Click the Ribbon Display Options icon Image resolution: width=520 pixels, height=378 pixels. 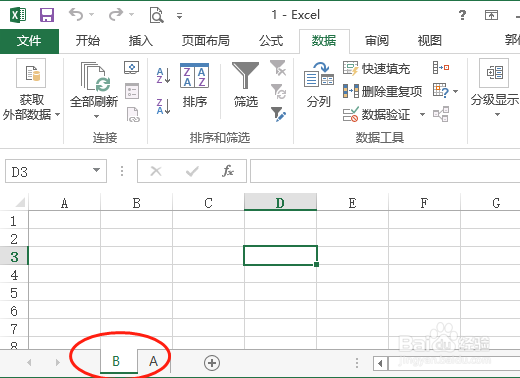(491, 15)
